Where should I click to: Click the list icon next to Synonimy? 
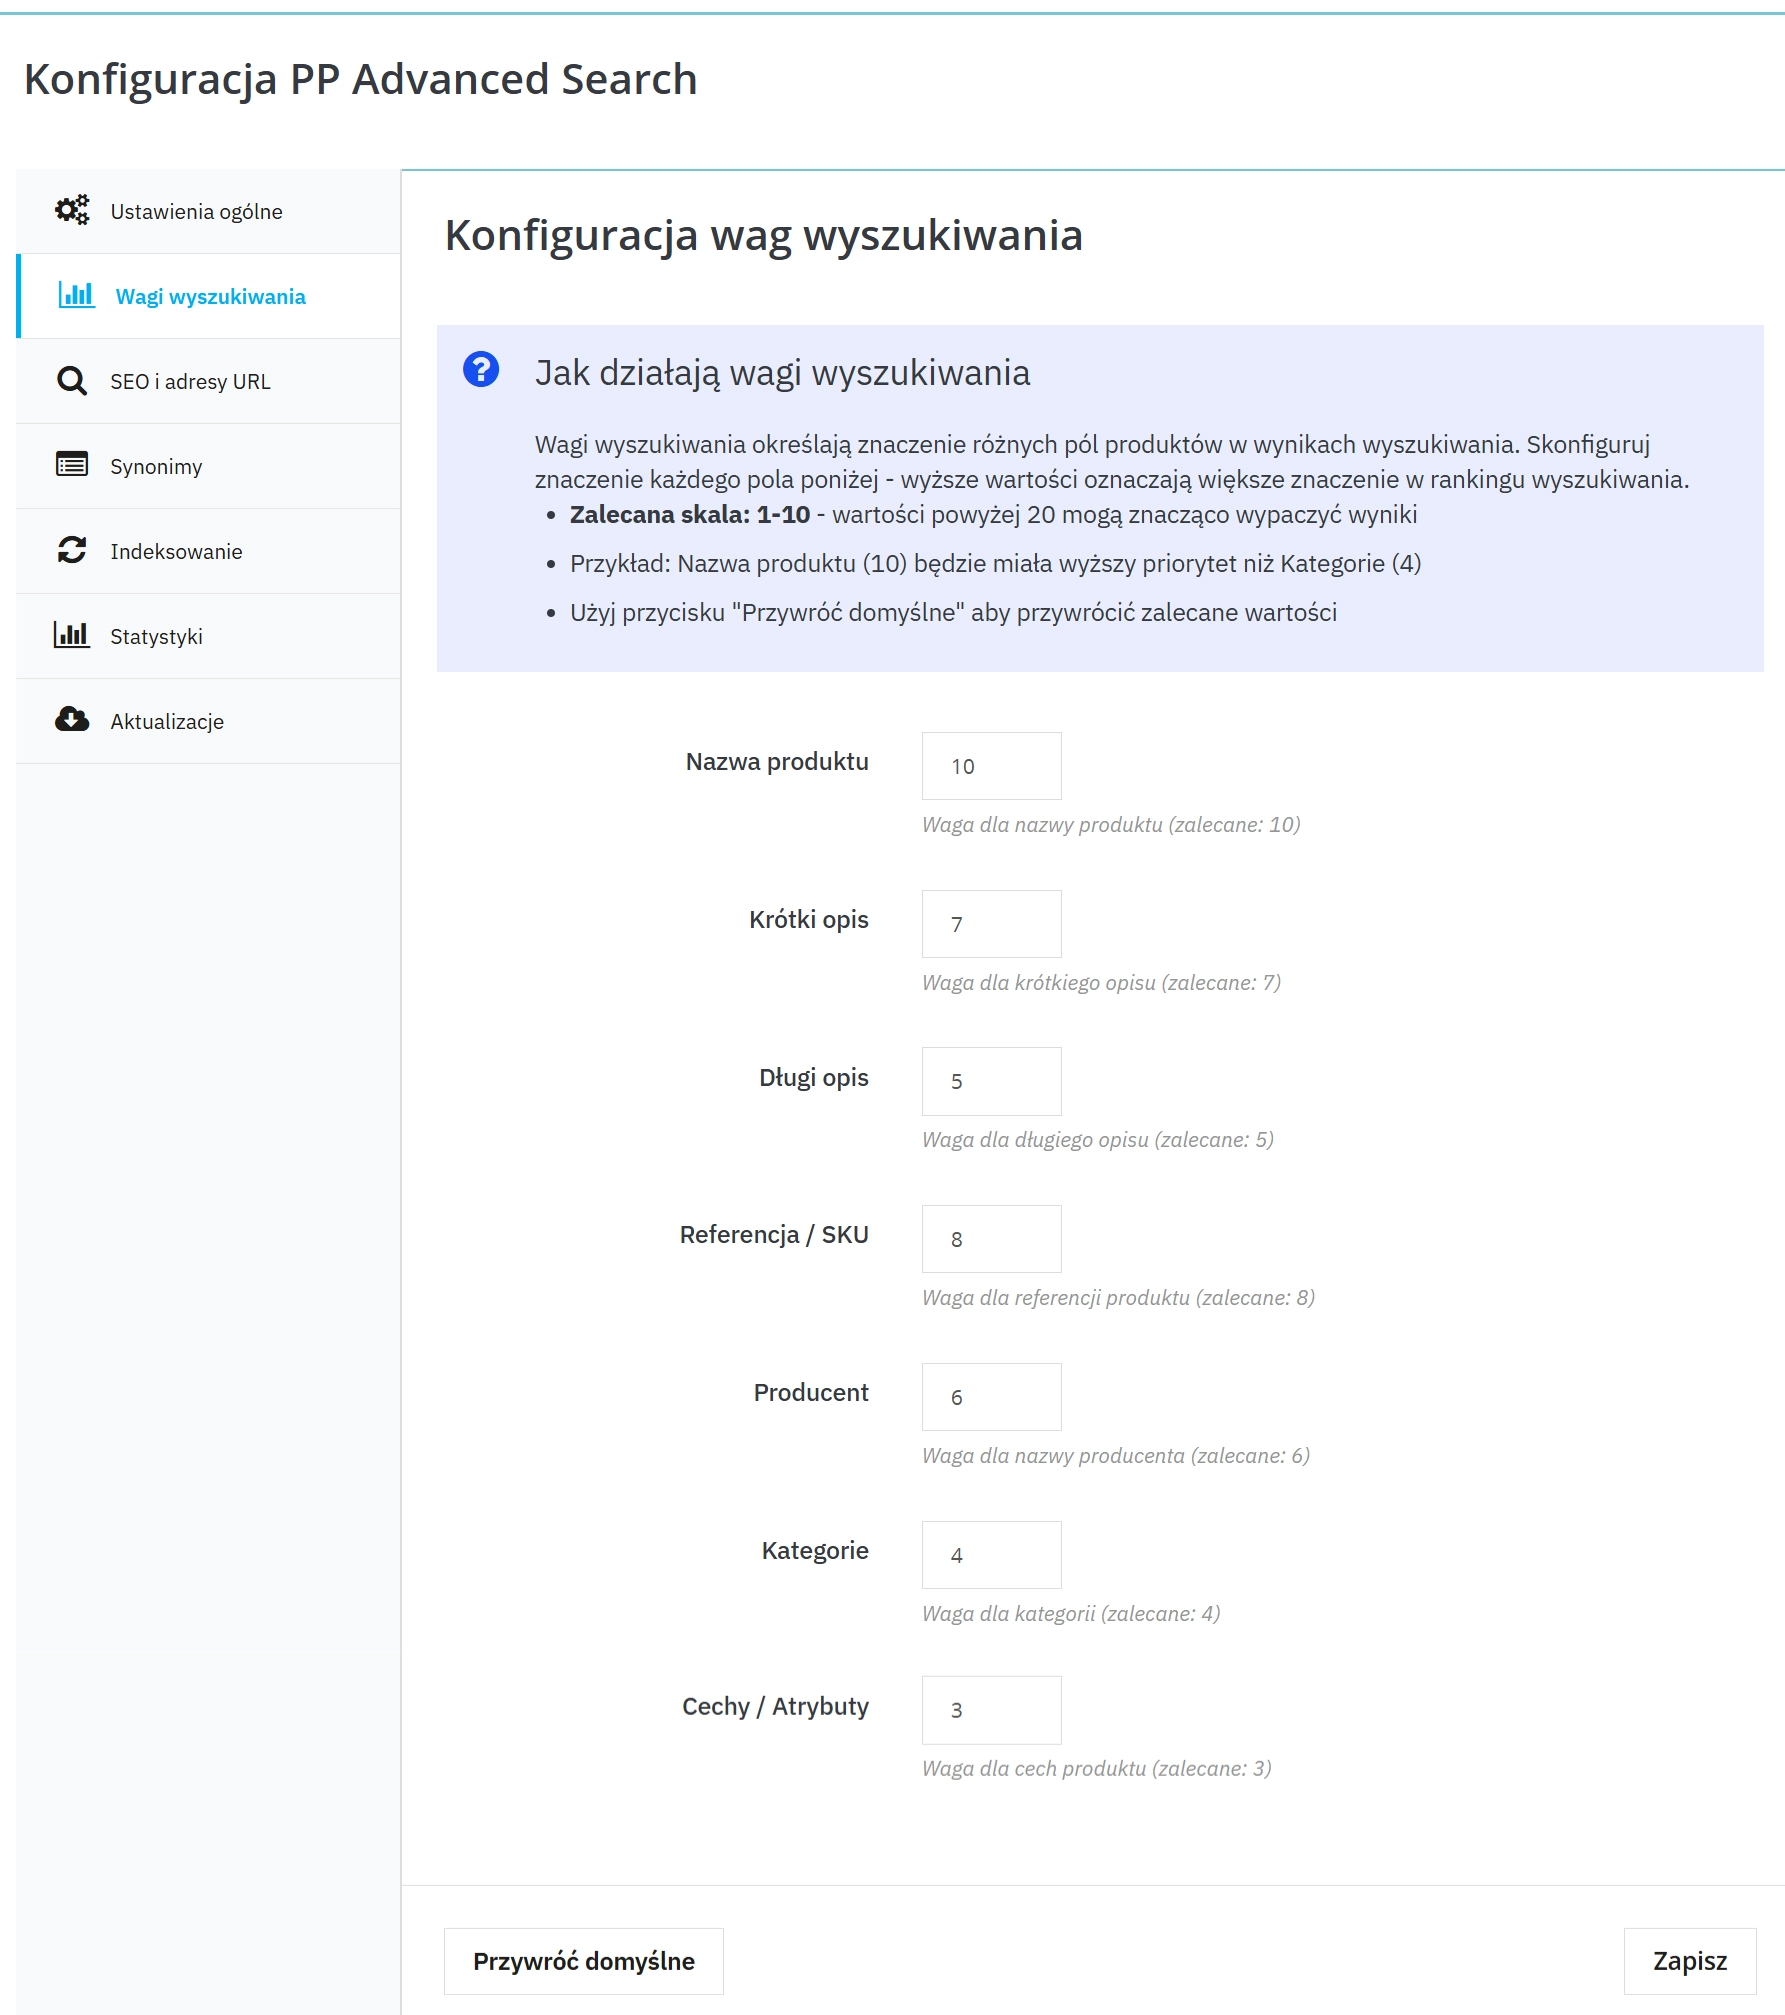click(71, 466)
